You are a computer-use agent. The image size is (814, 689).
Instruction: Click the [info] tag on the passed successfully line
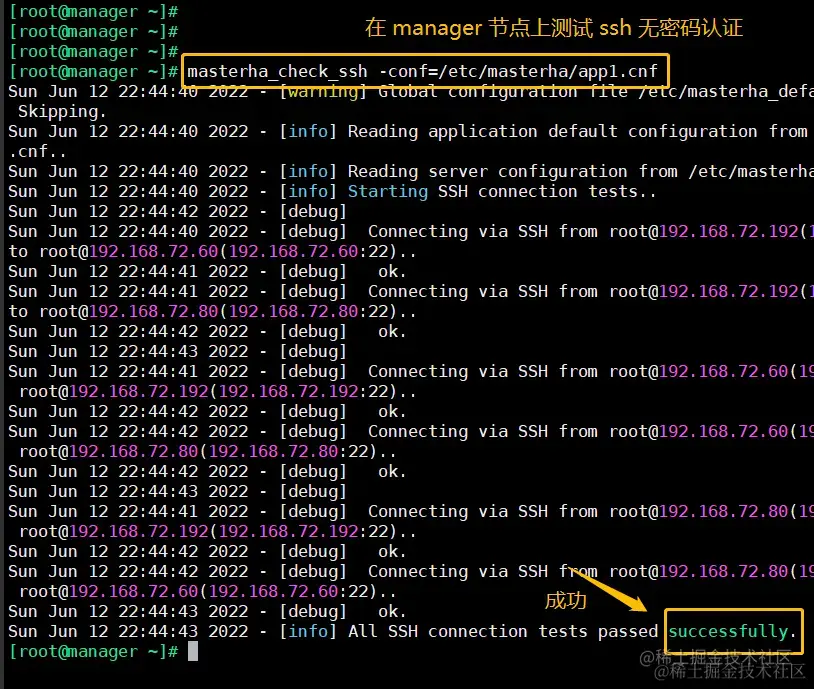308,631
